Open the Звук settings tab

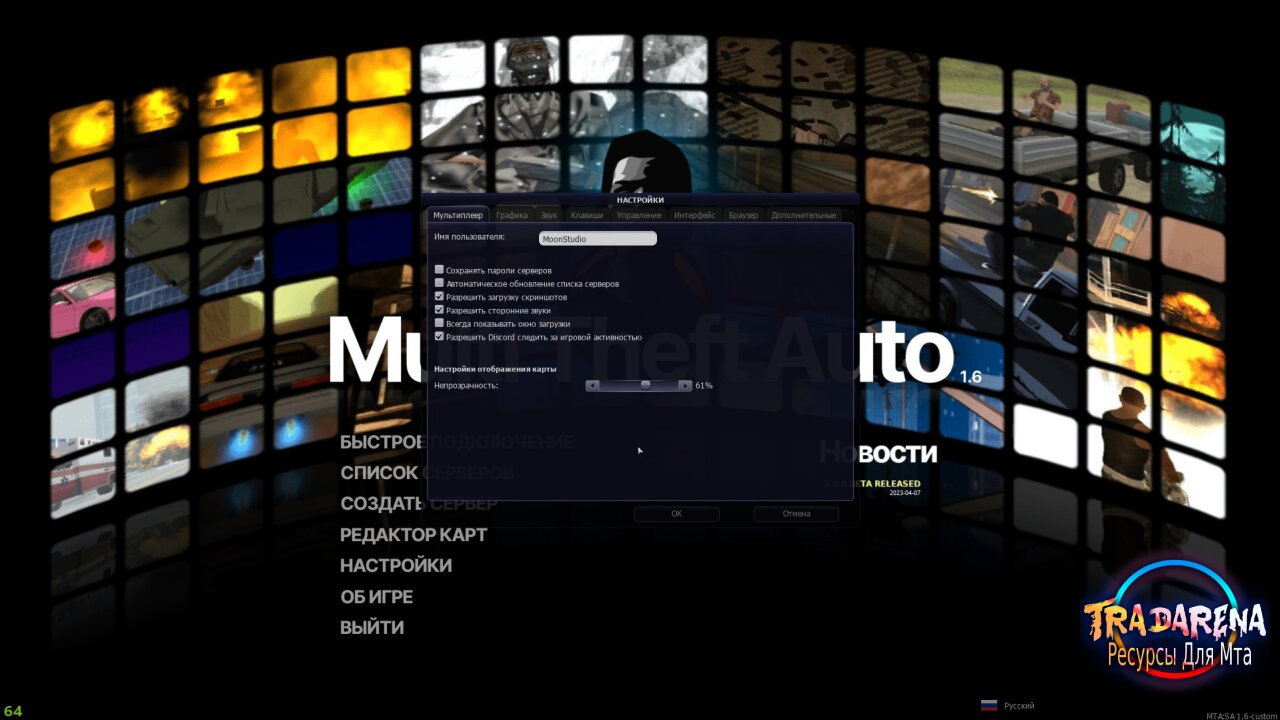point(549,215)
